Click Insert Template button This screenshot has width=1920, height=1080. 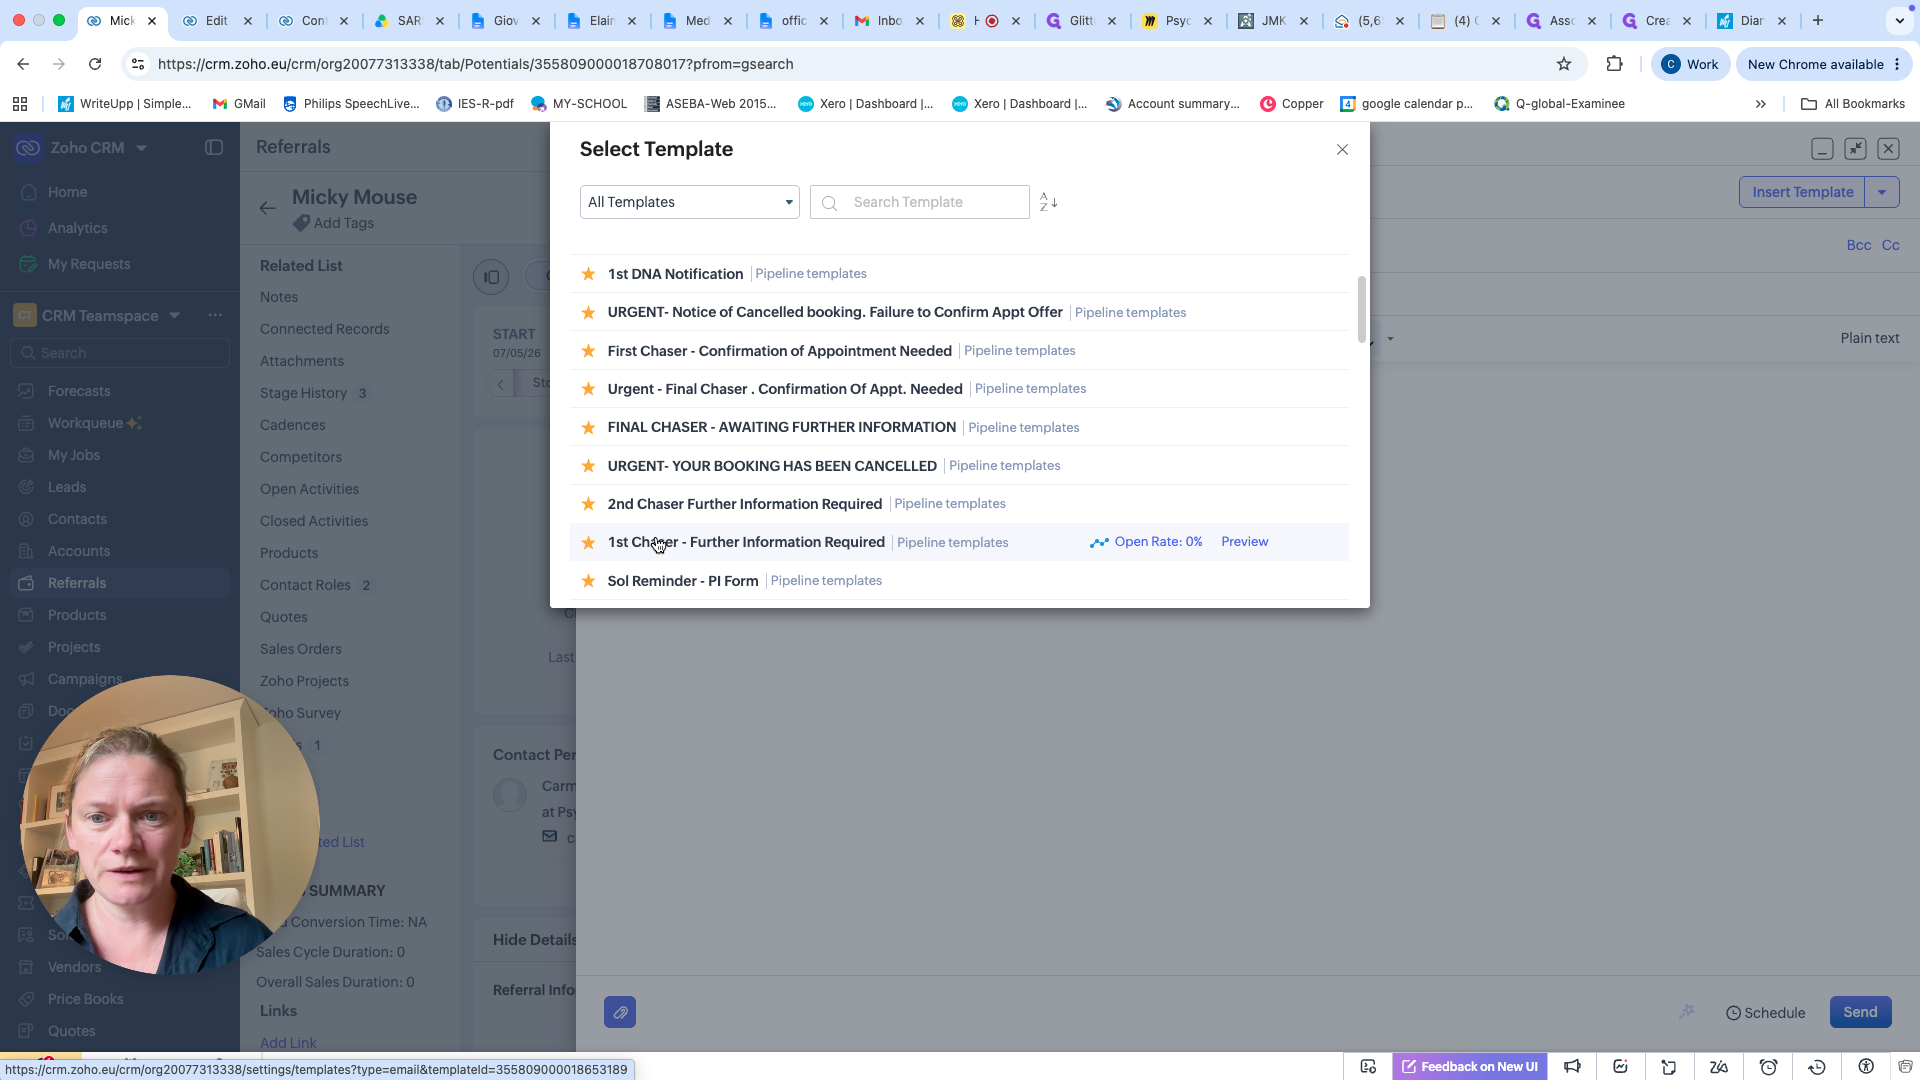click(1802, 192)
